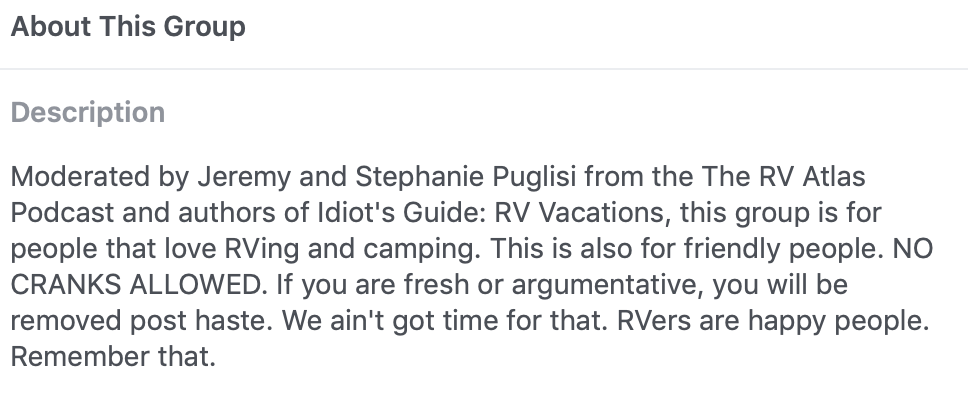The width and height of the screenshot is (968, 412).
Task: Click the Remember that. sentence
Action: click(x=113, y=357)
